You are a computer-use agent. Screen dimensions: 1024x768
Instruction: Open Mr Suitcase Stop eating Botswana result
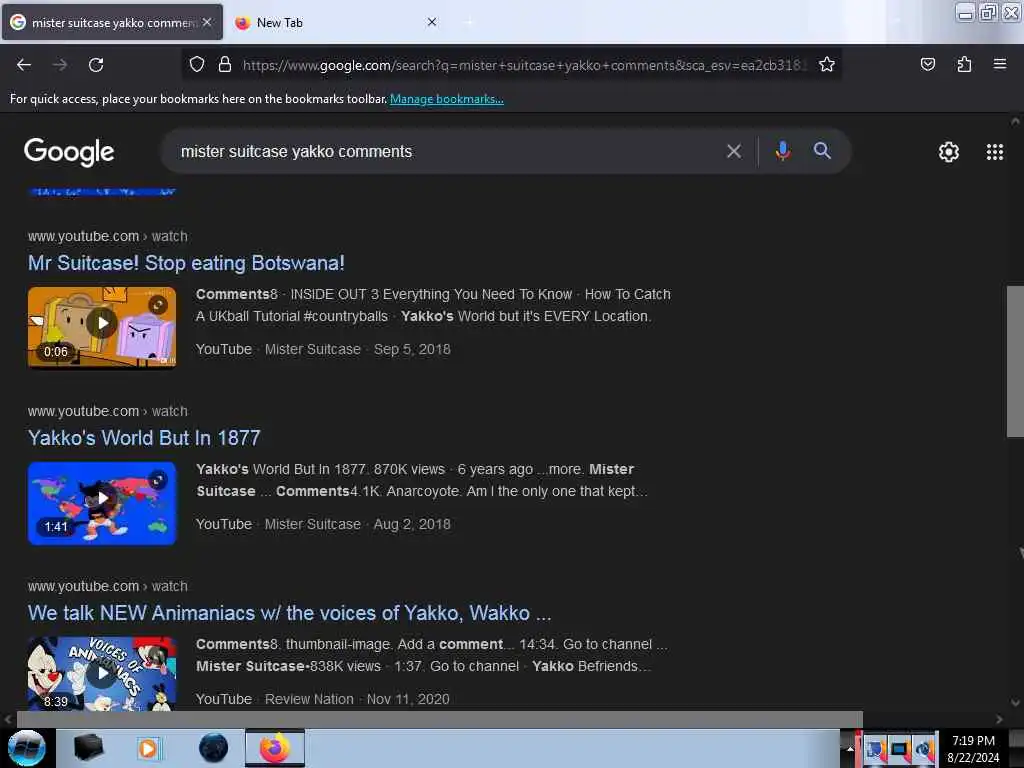click(x=186, y=263)
